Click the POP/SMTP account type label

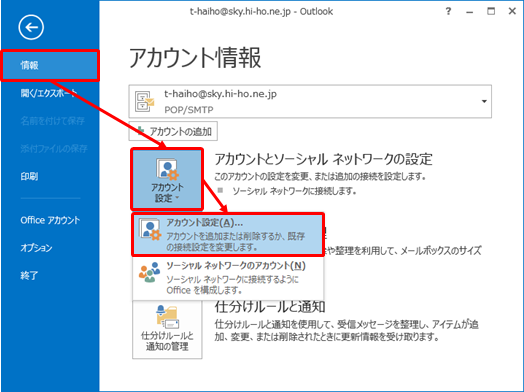click(x=188, y=110)
